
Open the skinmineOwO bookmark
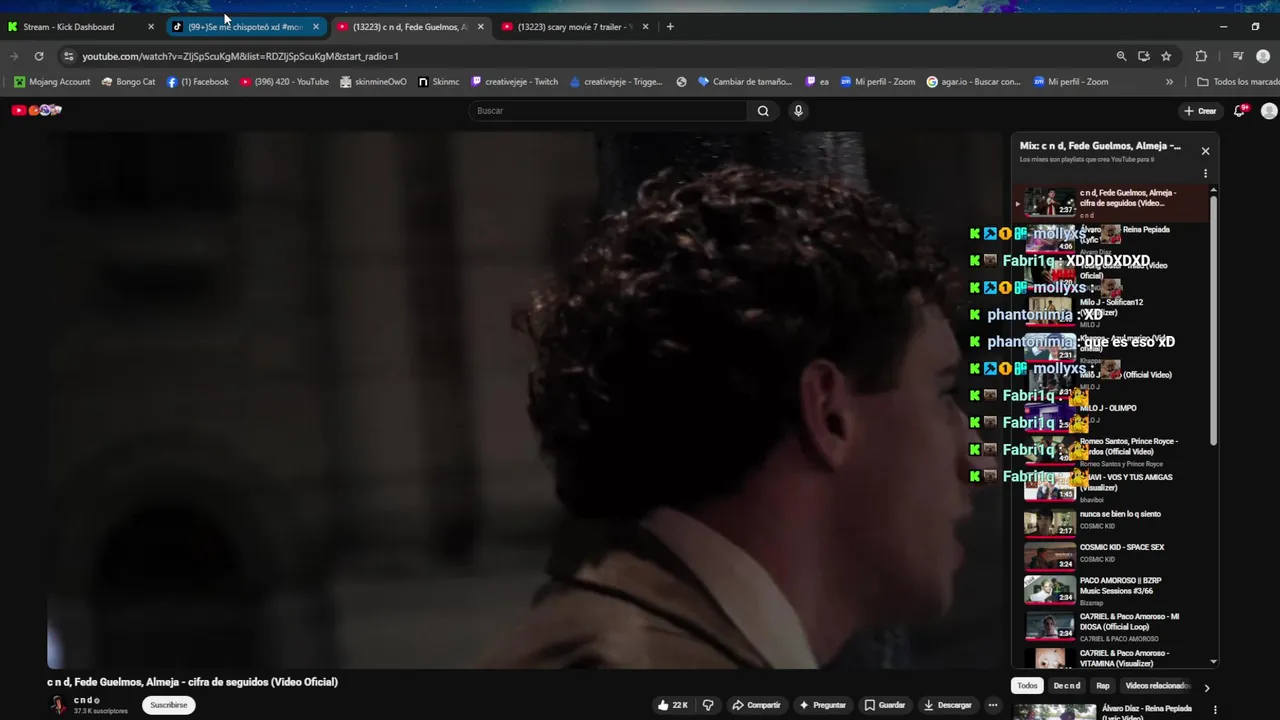coord(373,82)
